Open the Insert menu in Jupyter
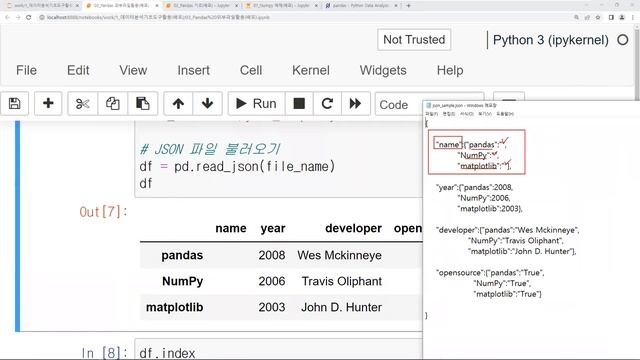Viewport: 640px width, 360px height. click(193, 70)
